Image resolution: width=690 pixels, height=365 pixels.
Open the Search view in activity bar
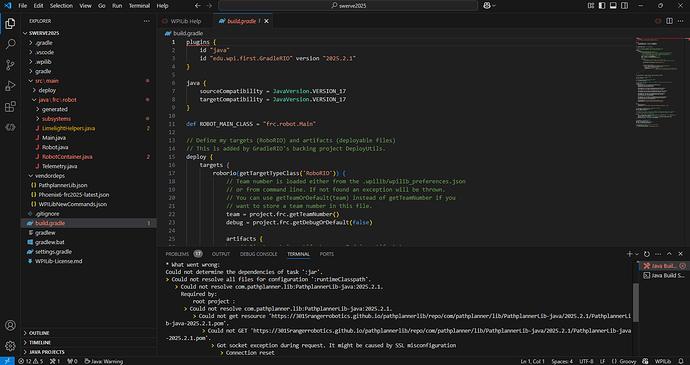[10, 44]
